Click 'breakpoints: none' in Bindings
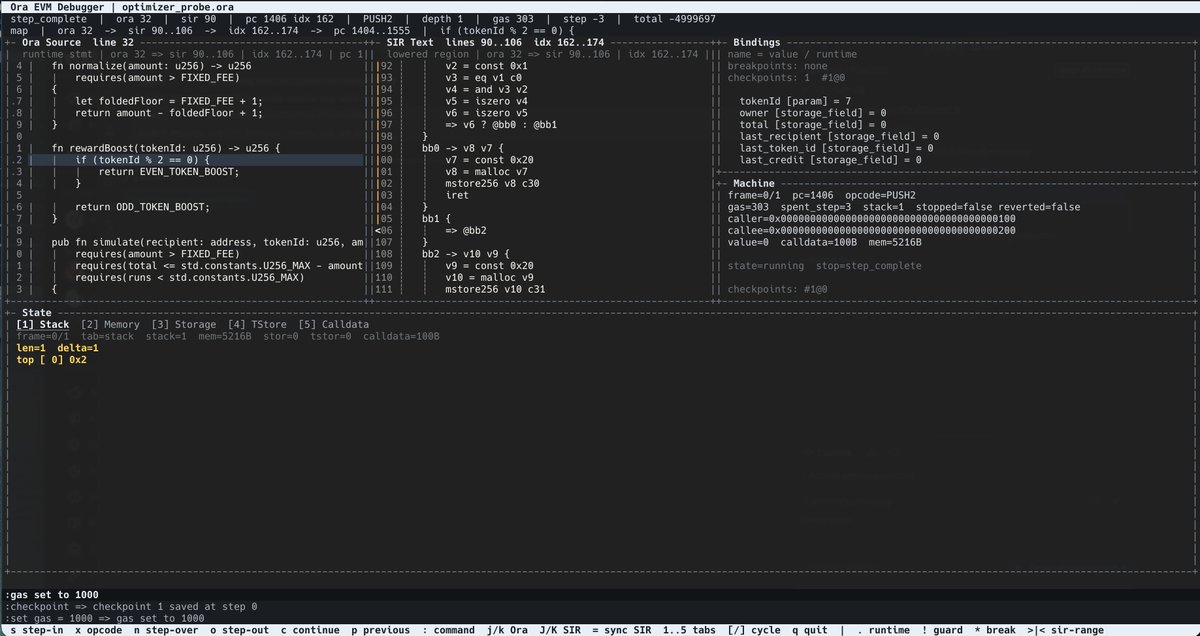 pyautogui.click(x=777, y=65)
